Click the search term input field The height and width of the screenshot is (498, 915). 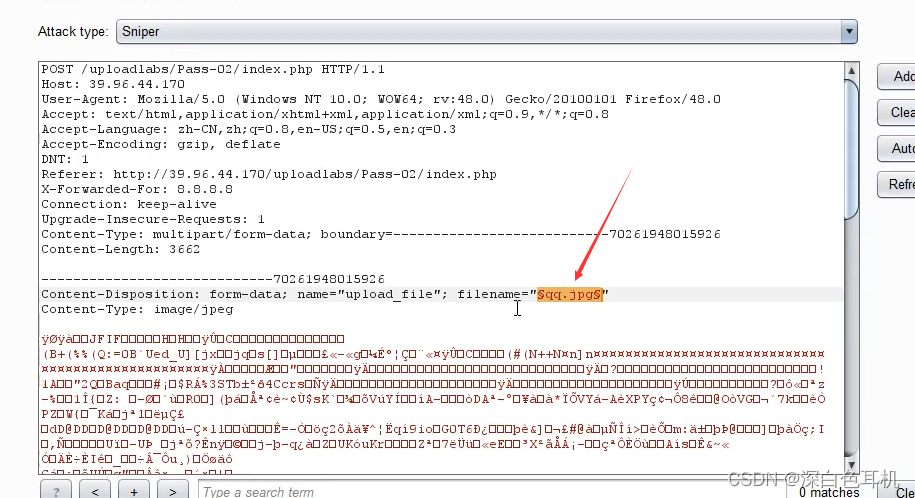pyautogui.click(x=490, y=492)
